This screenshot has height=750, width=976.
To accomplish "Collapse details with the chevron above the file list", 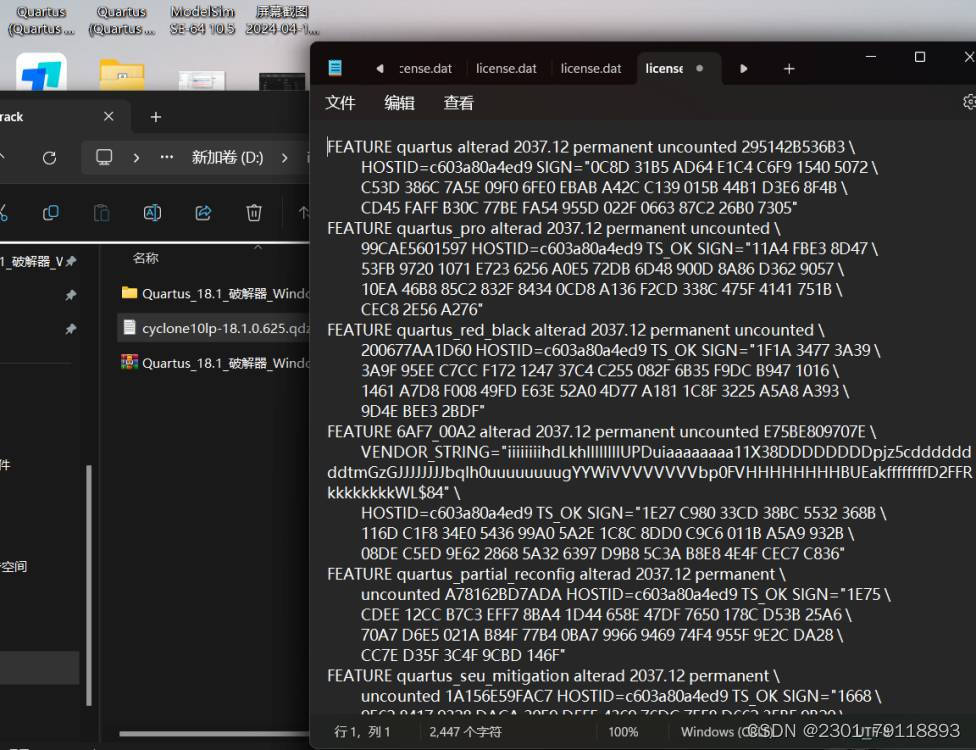I will pos(258,247).
